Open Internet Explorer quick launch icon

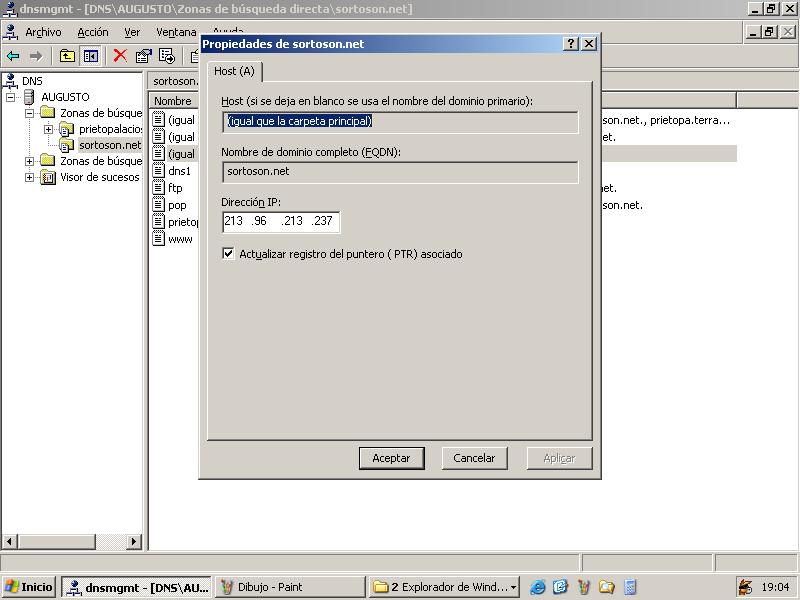(537, 587)
